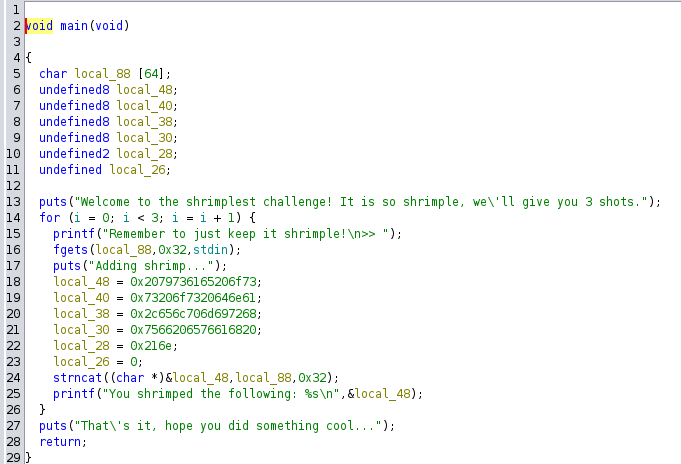
Task: Click the '0x32' size argument in fgets
Action: coord(172,250)
